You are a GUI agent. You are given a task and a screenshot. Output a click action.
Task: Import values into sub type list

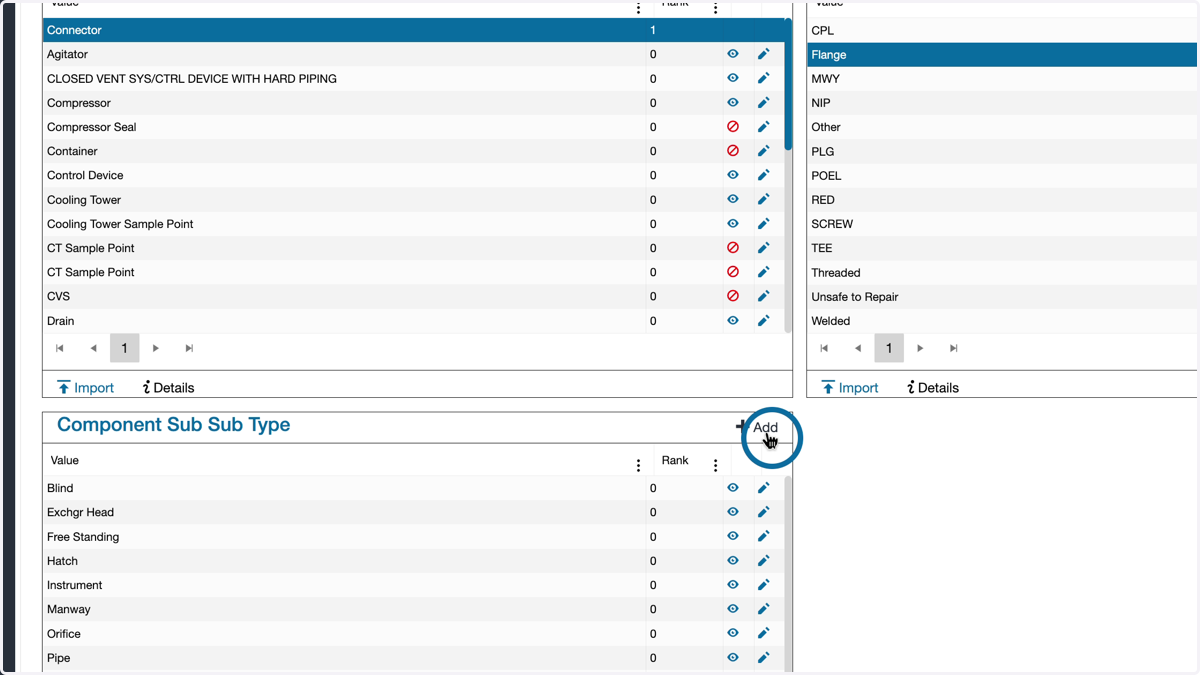(849, 388)
